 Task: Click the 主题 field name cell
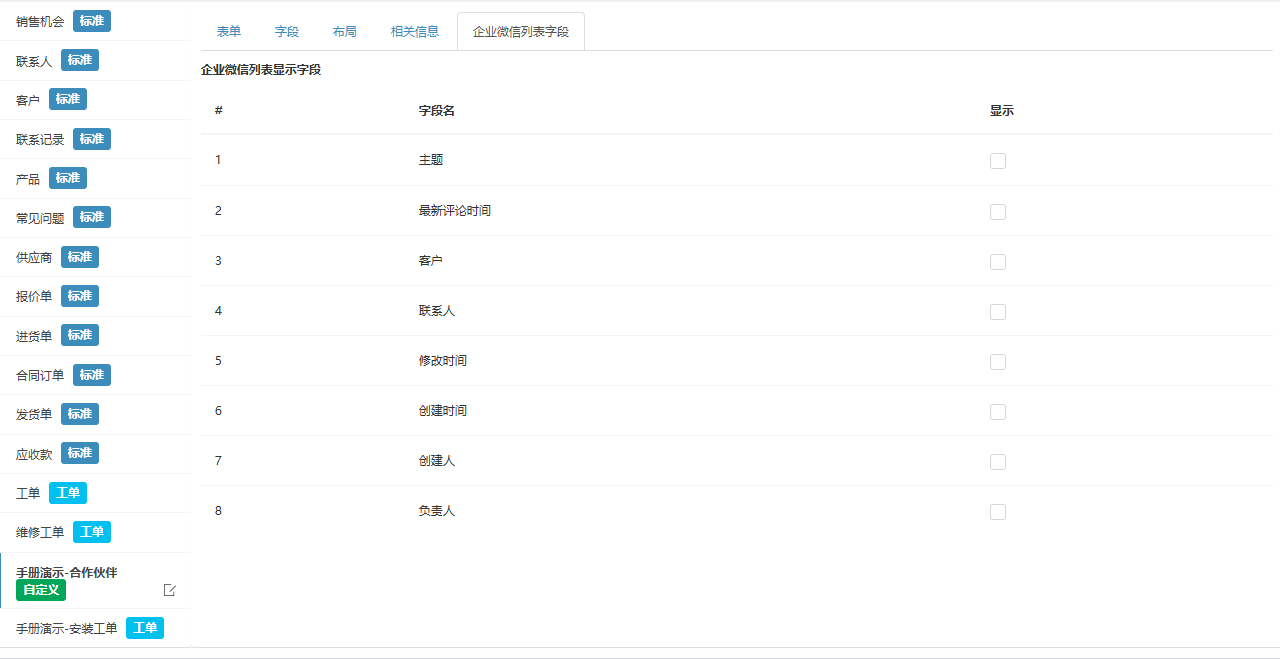[431, 160]
